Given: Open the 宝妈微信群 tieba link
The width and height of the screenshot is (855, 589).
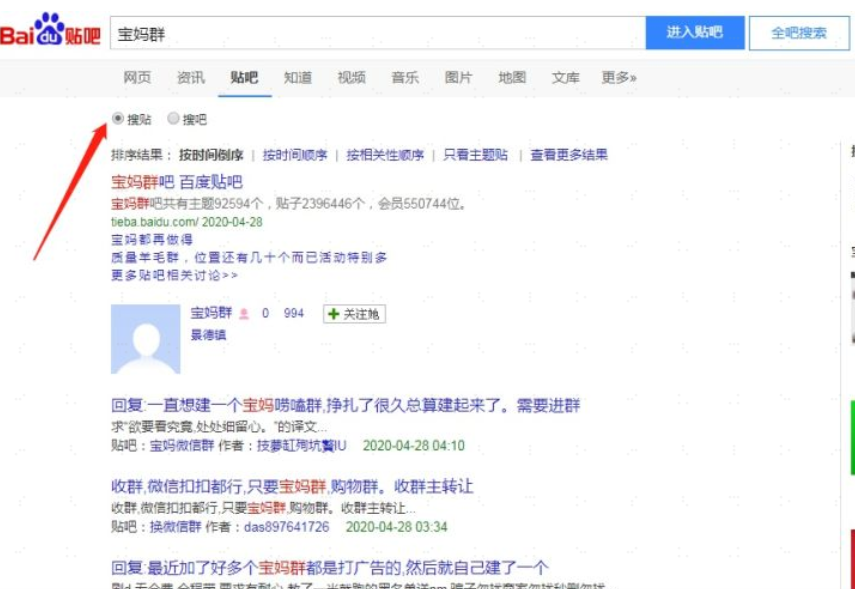Looking at the screenshot, I should (x=182, y=446).
